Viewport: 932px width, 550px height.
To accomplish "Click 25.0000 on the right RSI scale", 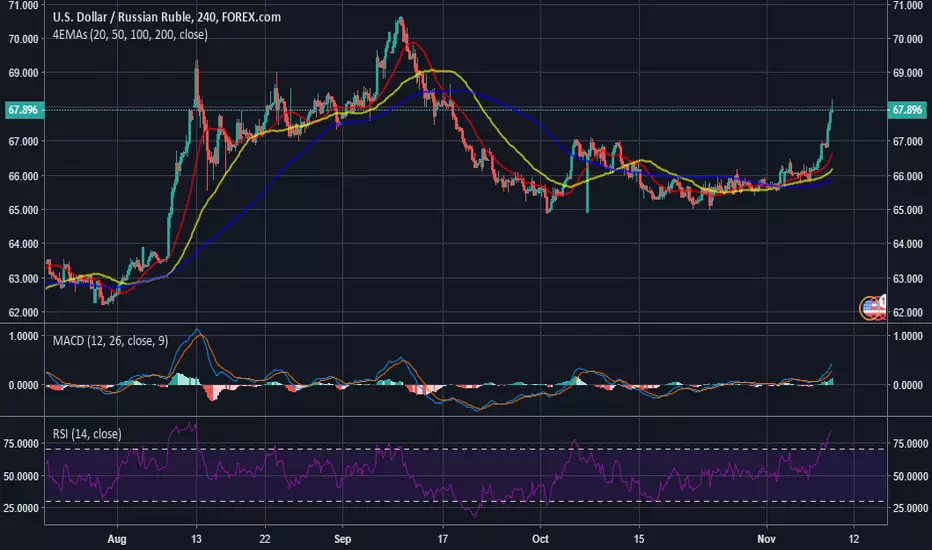I will tap(910, 508).
